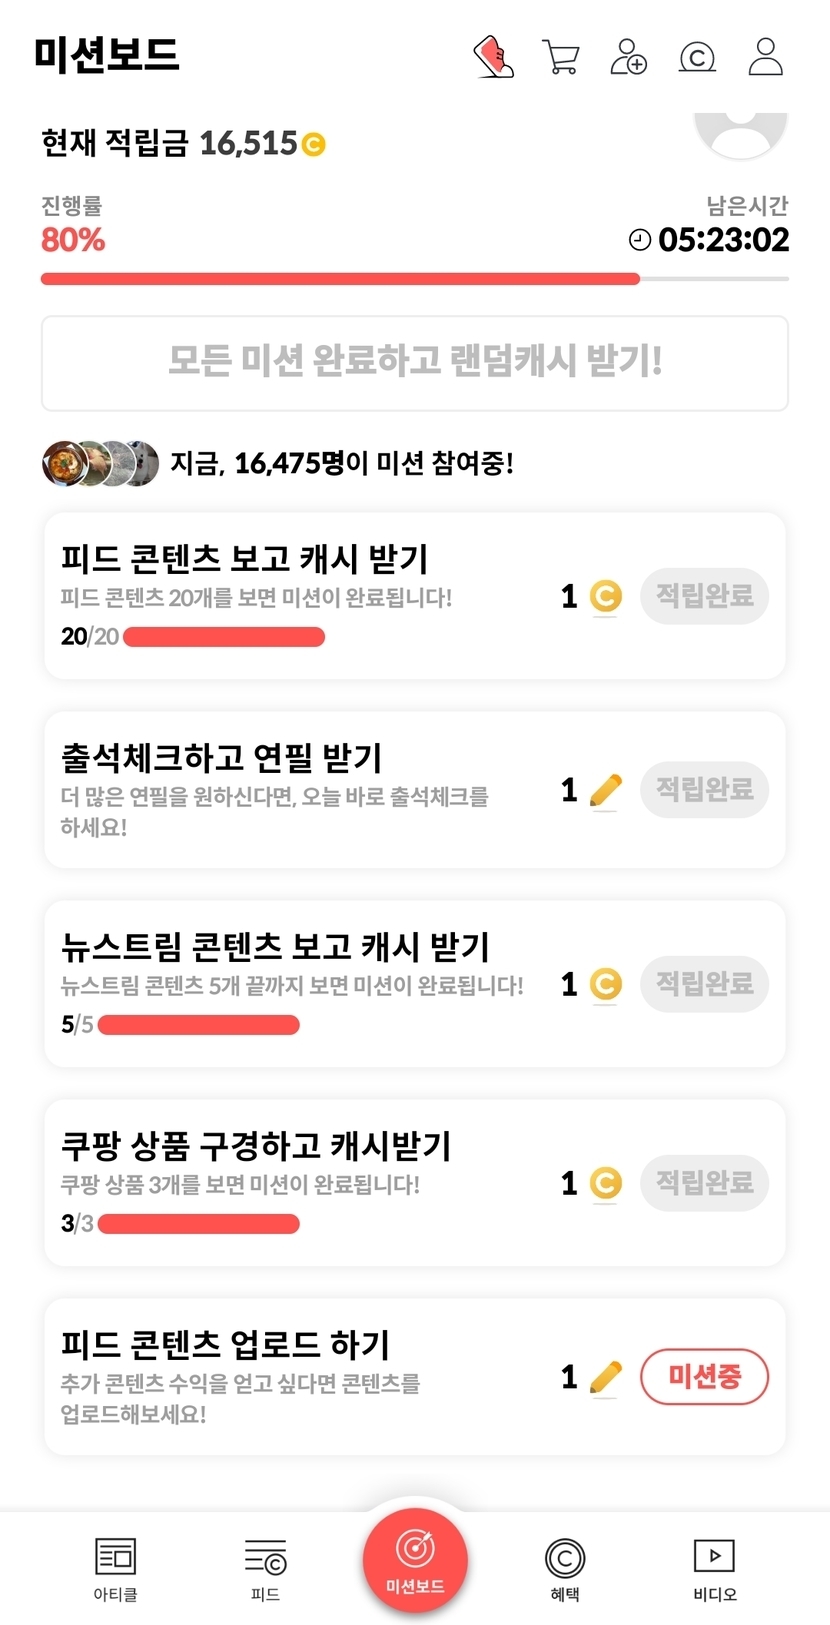830x1625 pixels.
Task: Tap the red sneaker icon in header
Action: pyautogui.click(x=493, y=57)
